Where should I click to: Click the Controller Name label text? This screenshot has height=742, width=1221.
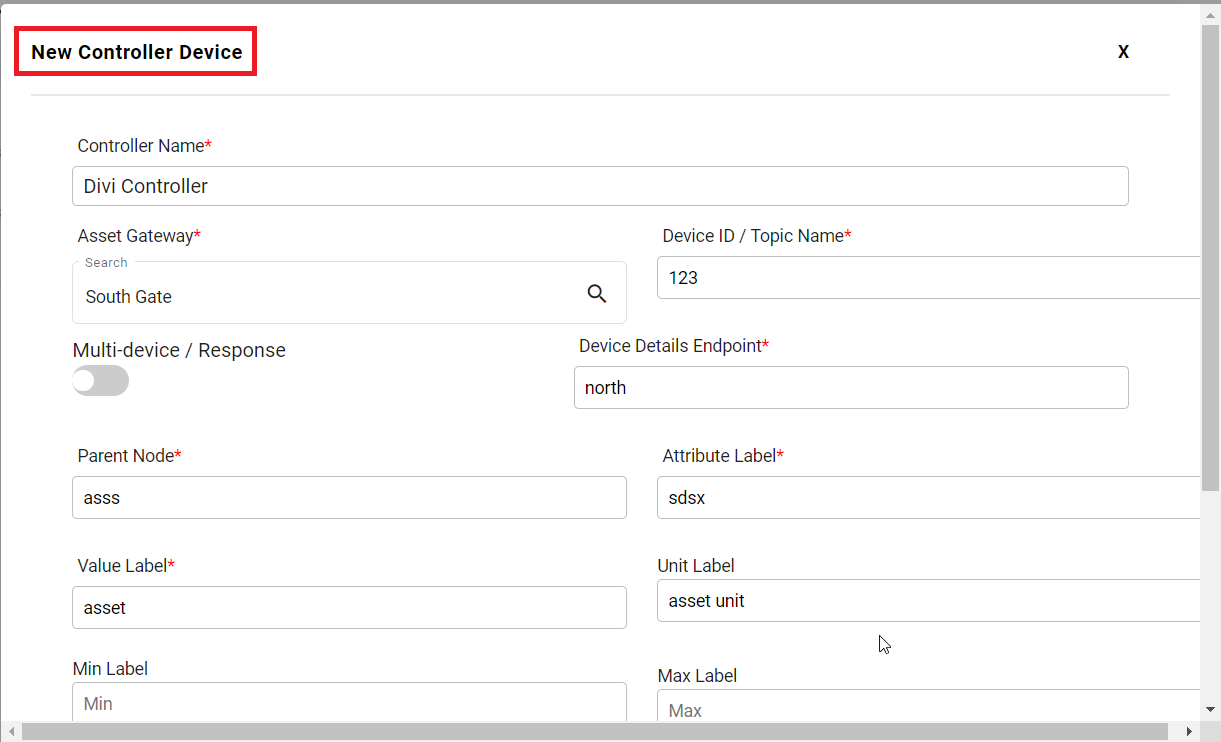(x=144, y=146)
